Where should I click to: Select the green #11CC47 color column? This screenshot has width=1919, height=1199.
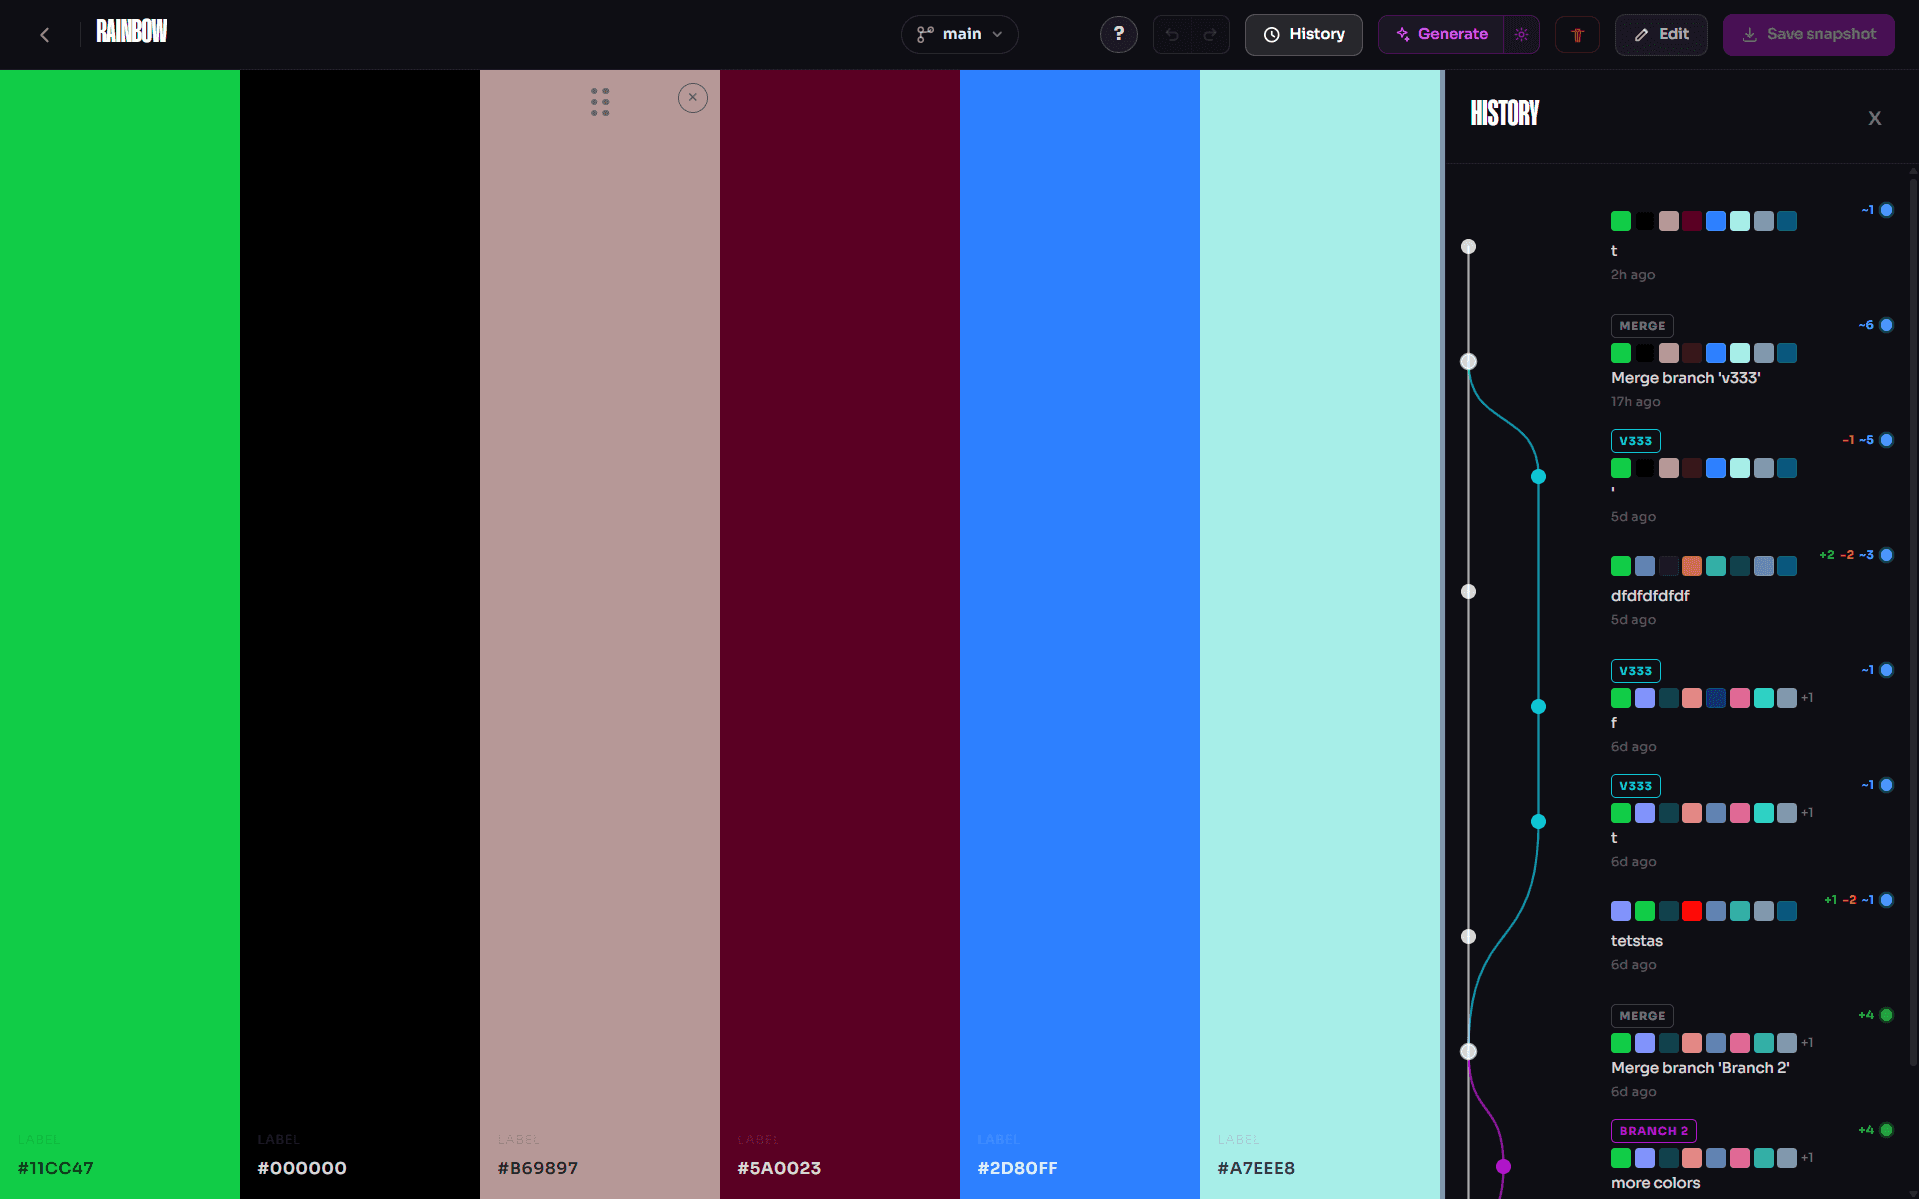[120, 634]
